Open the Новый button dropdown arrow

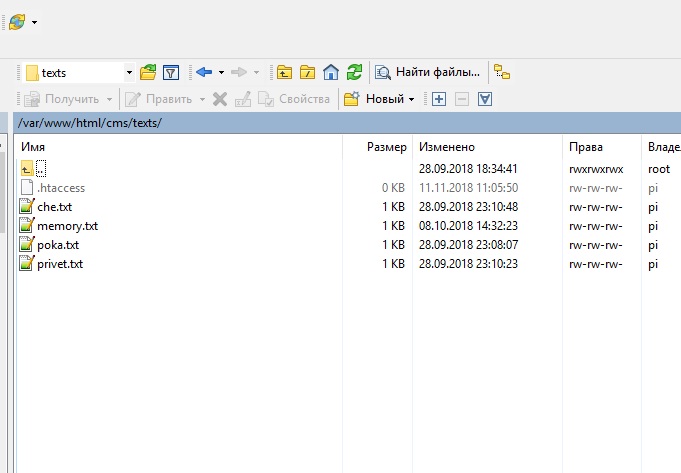click(x=411, y=99)
